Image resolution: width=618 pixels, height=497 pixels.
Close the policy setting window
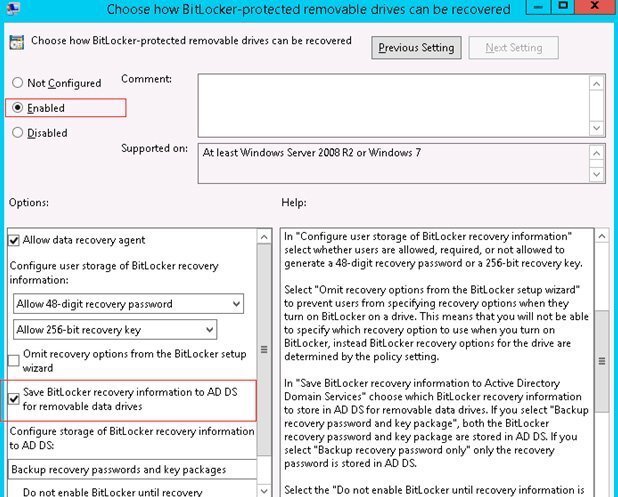tap(595, 6)
